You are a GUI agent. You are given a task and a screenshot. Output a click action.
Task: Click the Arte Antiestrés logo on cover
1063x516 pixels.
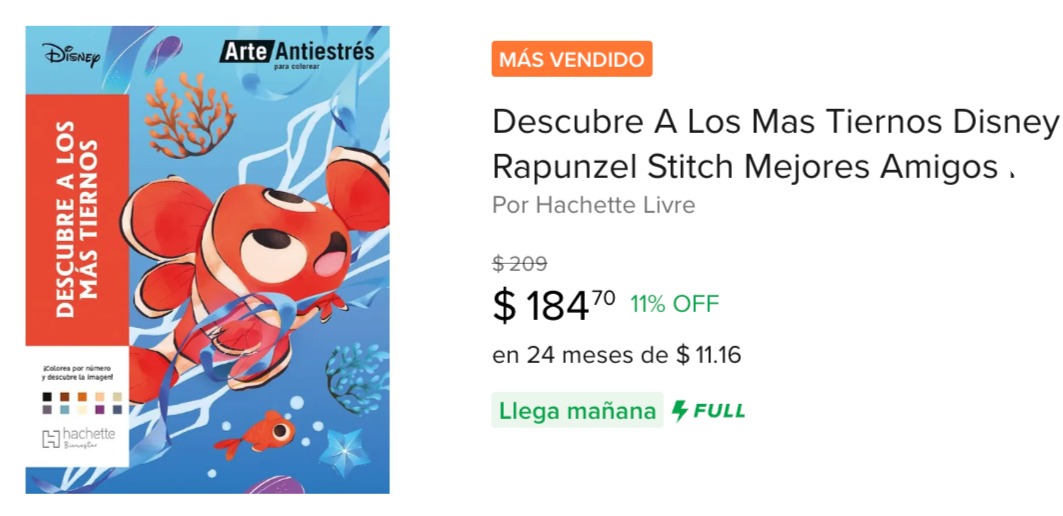pos(296,53)
